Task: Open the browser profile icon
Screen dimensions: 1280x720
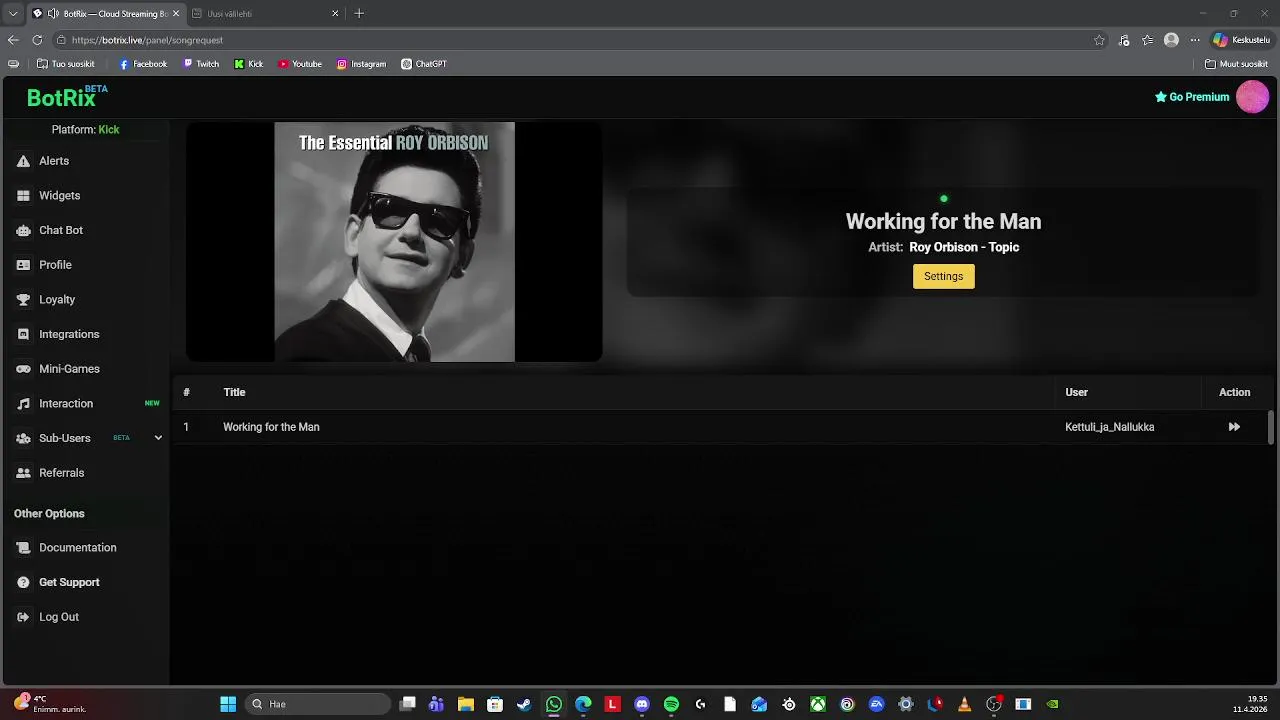Action: click(x=1171, y=40)
